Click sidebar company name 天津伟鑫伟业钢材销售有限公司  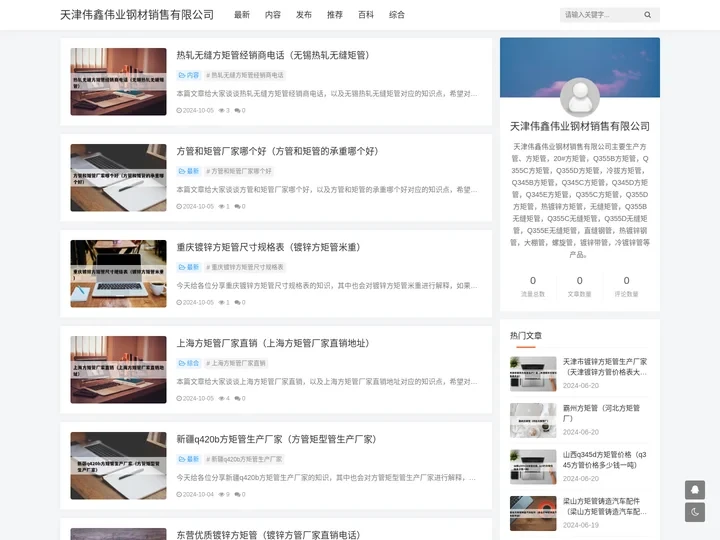coord(579,126)
